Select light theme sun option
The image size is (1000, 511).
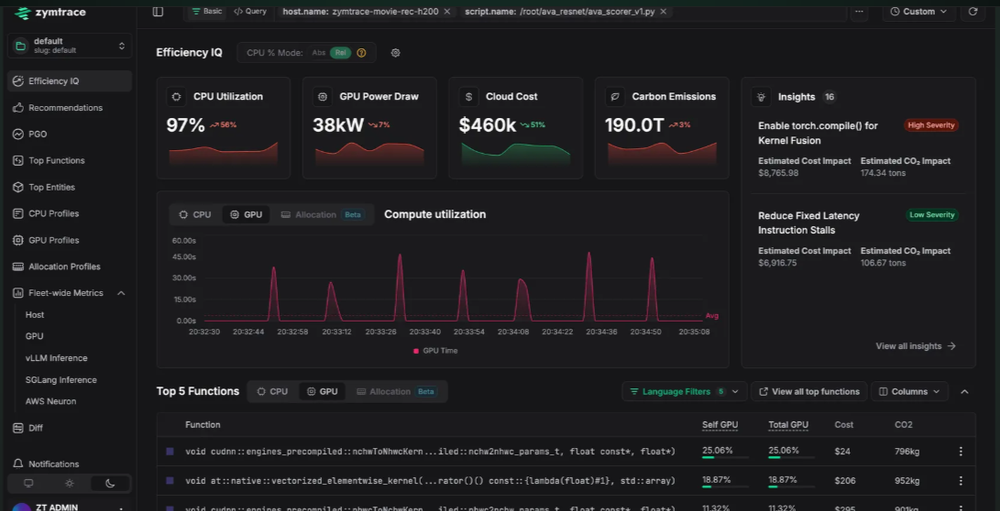pyautogui.click(x=70, y=484)
